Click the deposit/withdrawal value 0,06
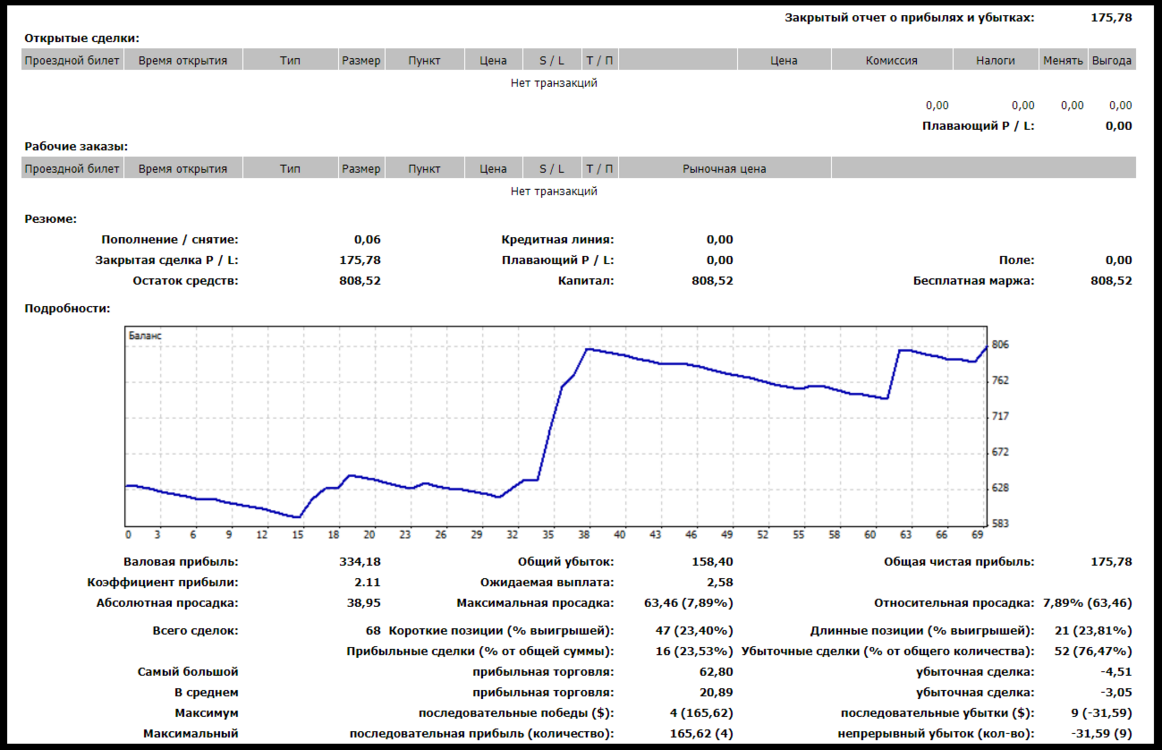Viewport: 1162px width, 750px height. pos(367,240)
